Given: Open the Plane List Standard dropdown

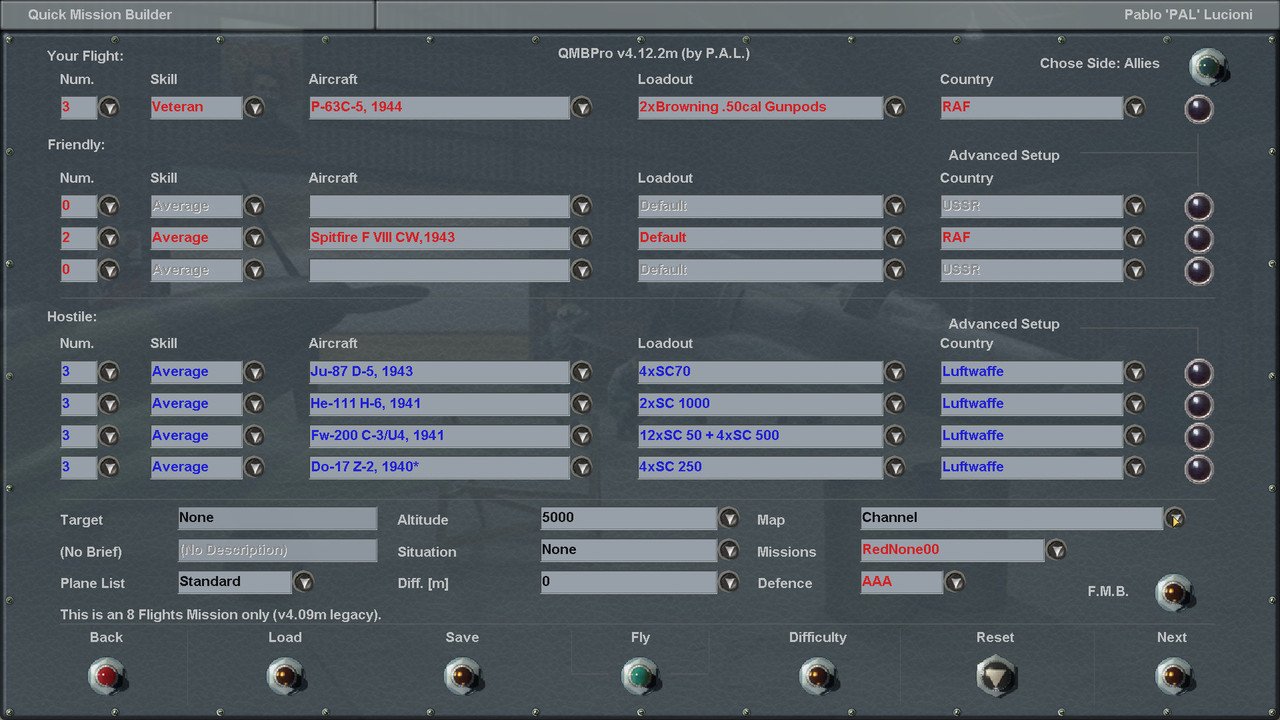Looking at the screenshot, I should [303, 582].
